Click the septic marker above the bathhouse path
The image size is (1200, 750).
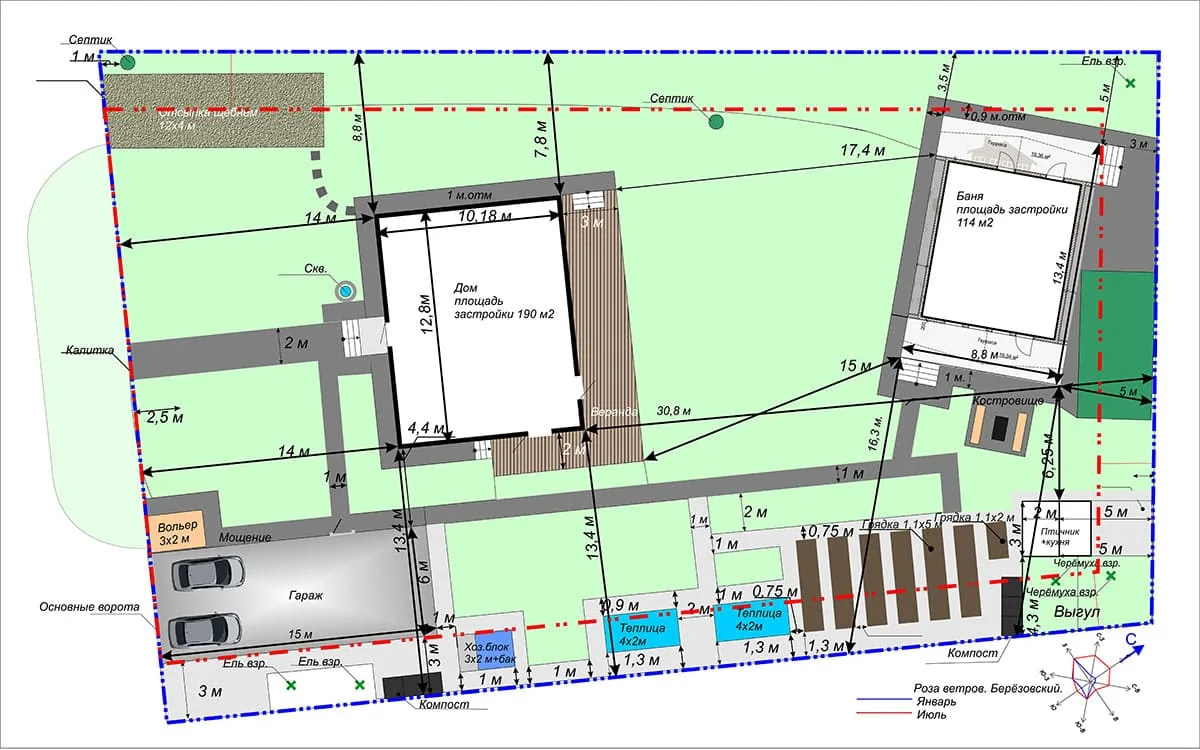tap(716, 122)
